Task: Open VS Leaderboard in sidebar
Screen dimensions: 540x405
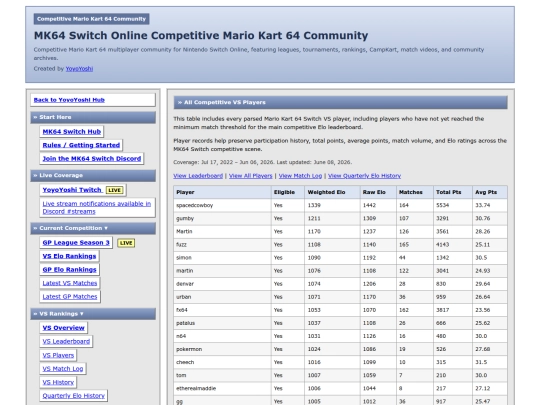Action: pos(66,341)
